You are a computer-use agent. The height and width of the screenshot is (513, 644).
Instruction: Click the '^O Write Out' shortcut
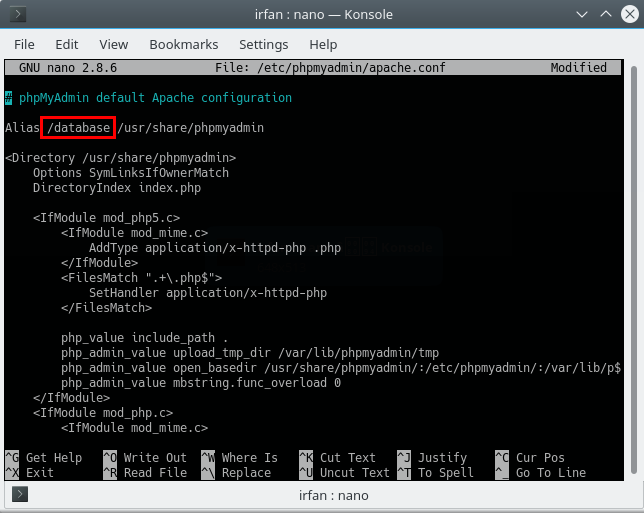[145, 458]
